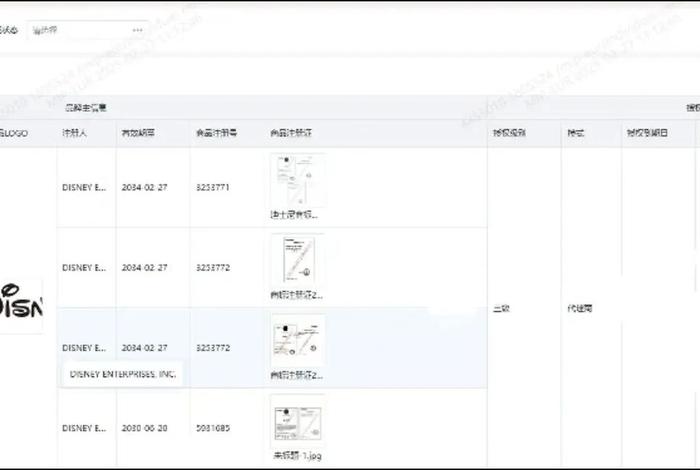Click the 注册人 column header
The height and width of the screenshot is (470, 700).
click(74, 133)
